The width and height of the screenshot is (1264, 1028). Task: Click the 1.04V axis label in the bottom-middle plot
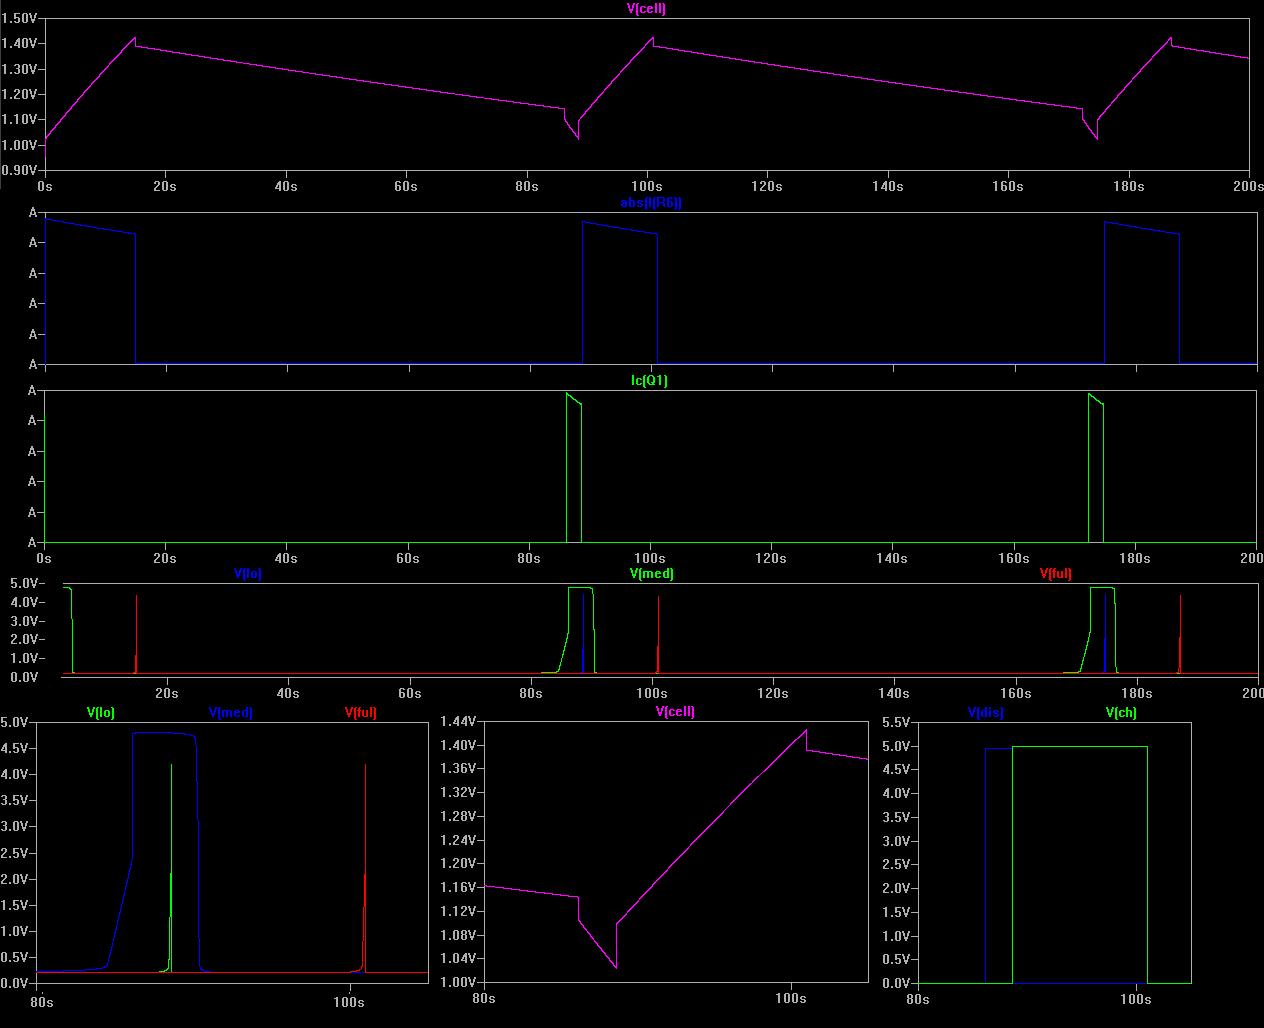(458, 959)
